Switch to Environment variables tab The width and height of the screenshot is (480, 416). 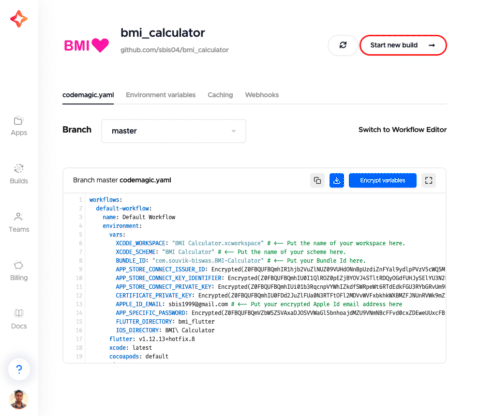[x=161, y=95]
